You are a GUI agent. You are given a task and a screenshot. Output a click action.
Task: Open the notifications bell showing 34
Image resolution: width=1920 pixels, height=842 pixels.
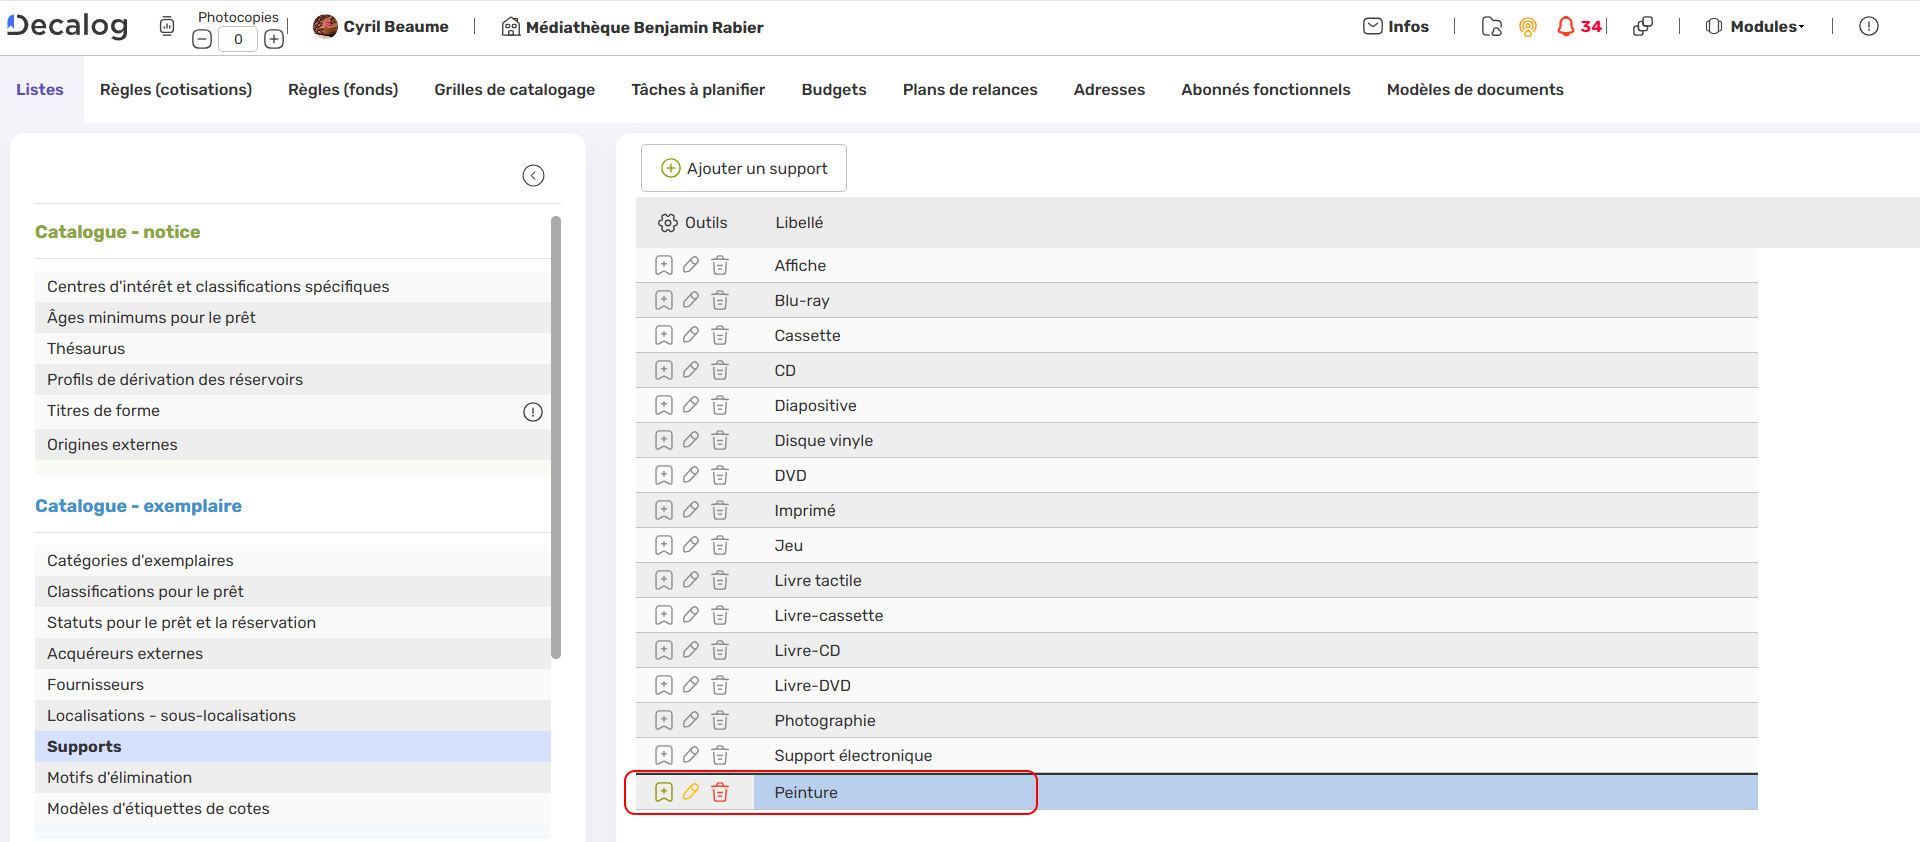click(x=1579, y=26)
